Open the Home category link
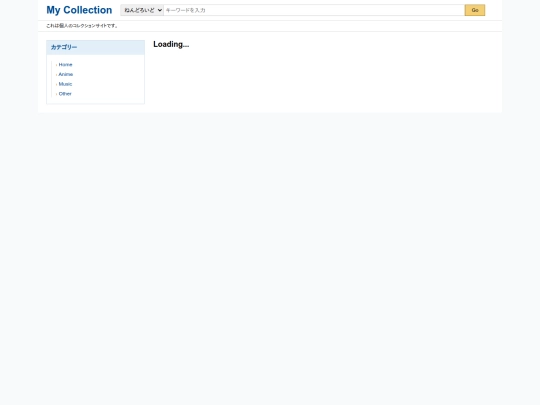Image resolution: width=540 pixels, height=405 pixels. pyautogui.click(x=65, y=64)
